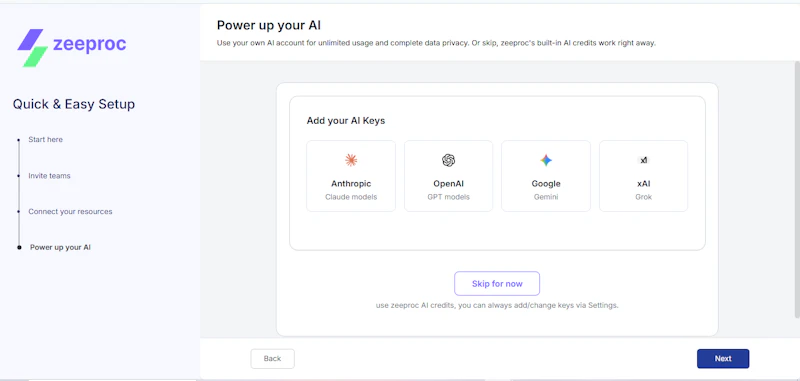Click the zeeproc AI credits note

tap(497, 306)
